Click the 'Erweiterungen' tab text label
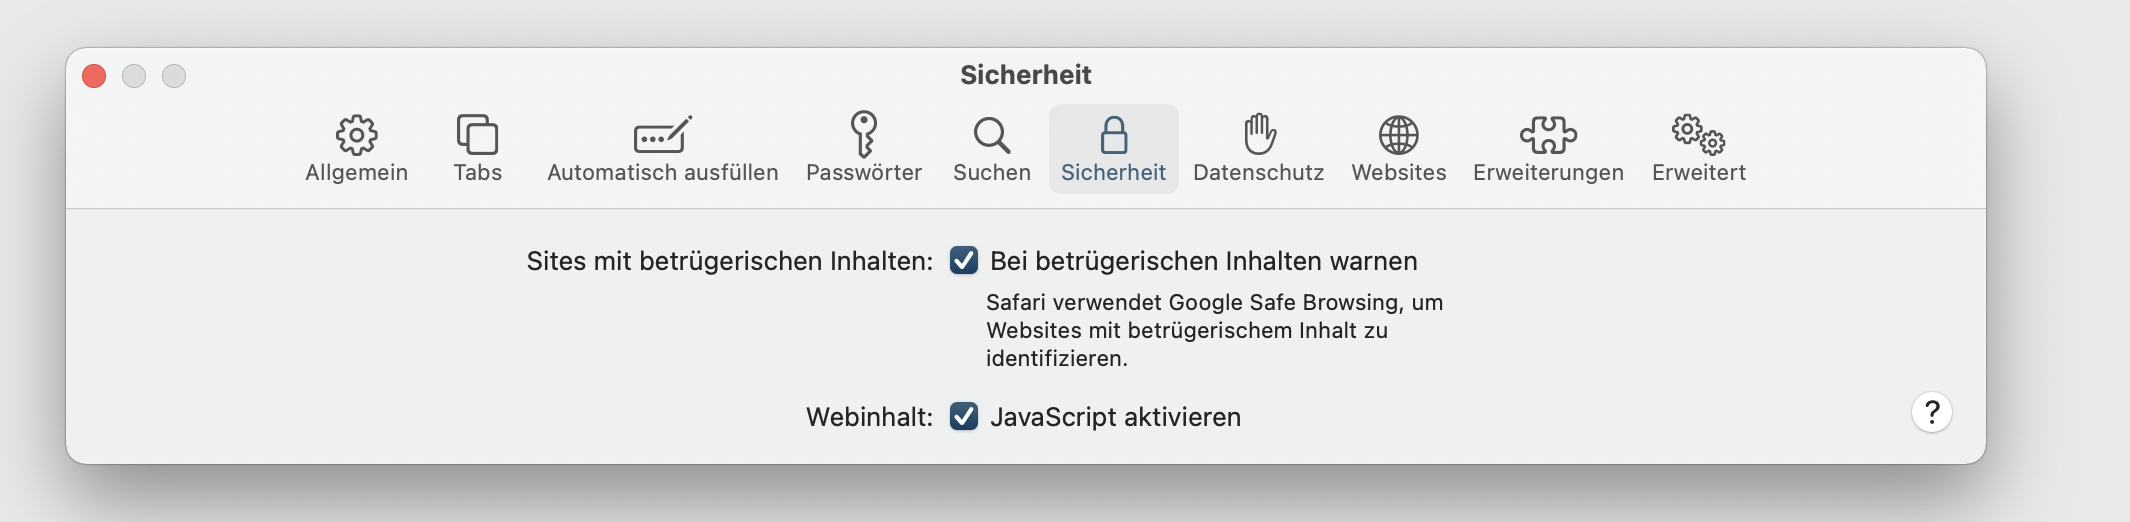The height and width of the screenshot is (522, 2130). click(x=1548, y=173)
